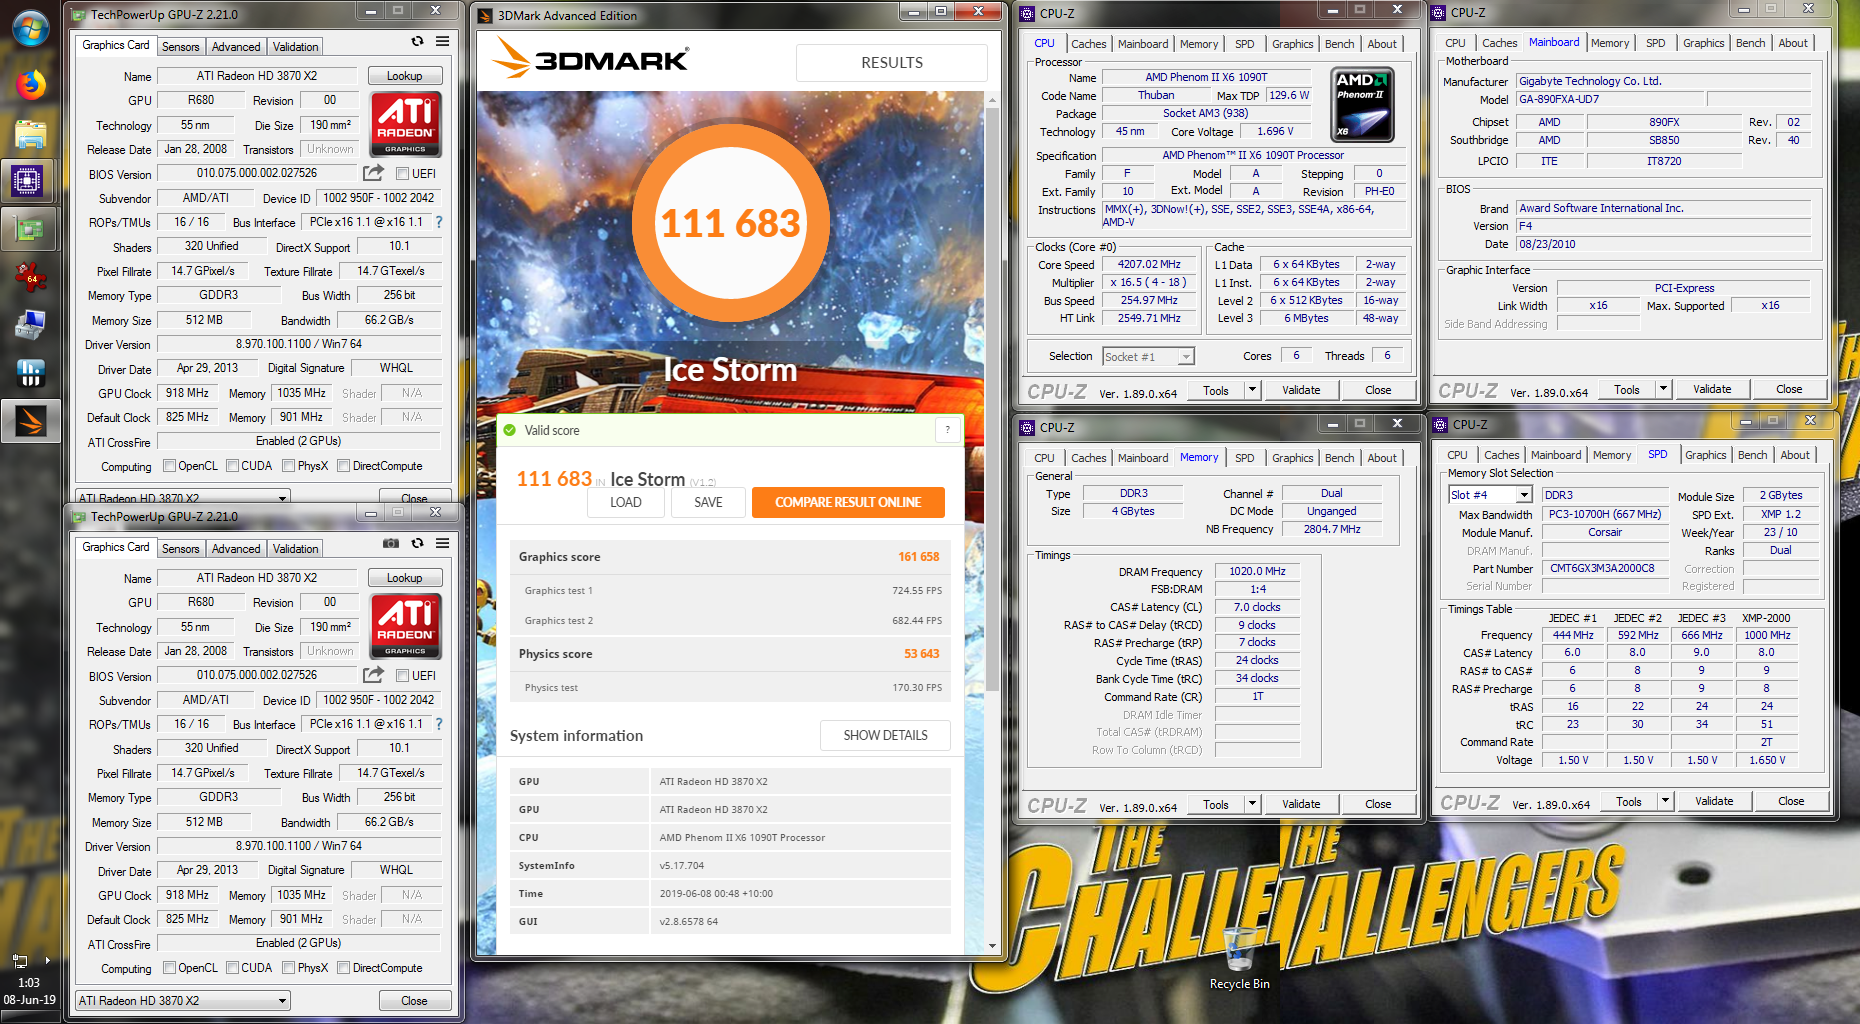The image size is (1860, 1024).
Task: Expand Tools arrow in CPU-Z Memory window
Action: (x=1252, y=804)
